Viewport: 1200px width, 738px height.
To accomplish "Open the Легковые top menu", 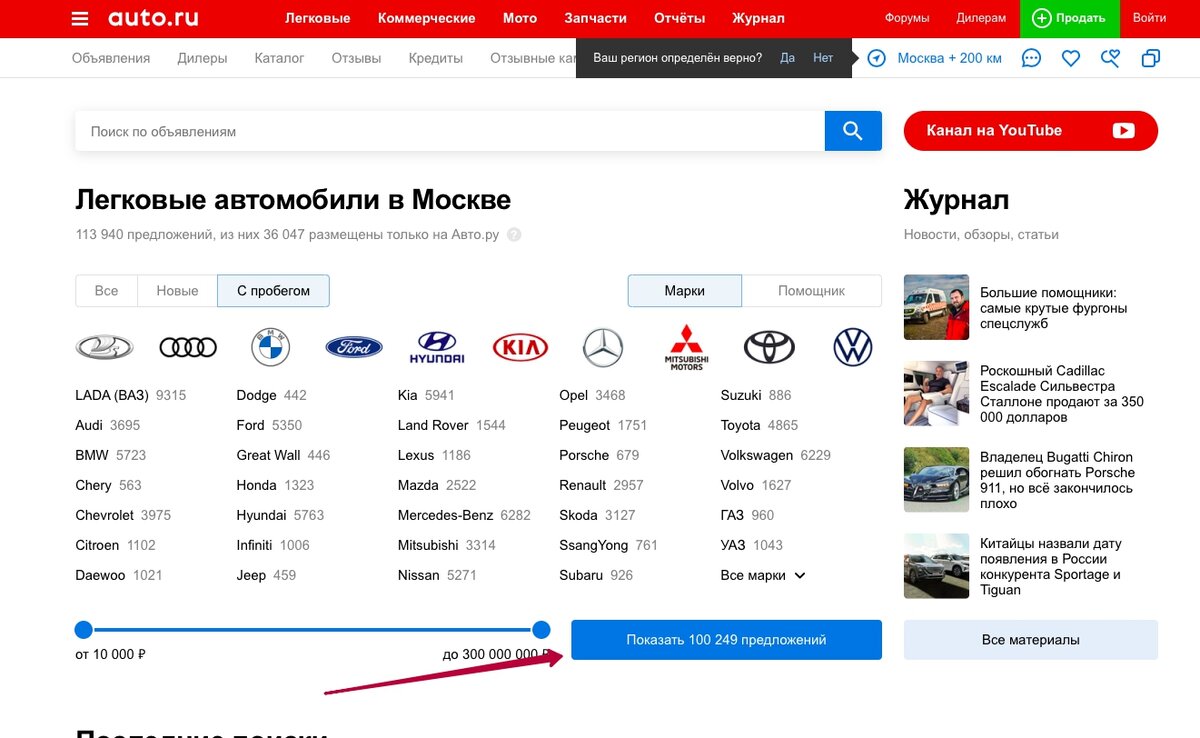I will (318, 18).
